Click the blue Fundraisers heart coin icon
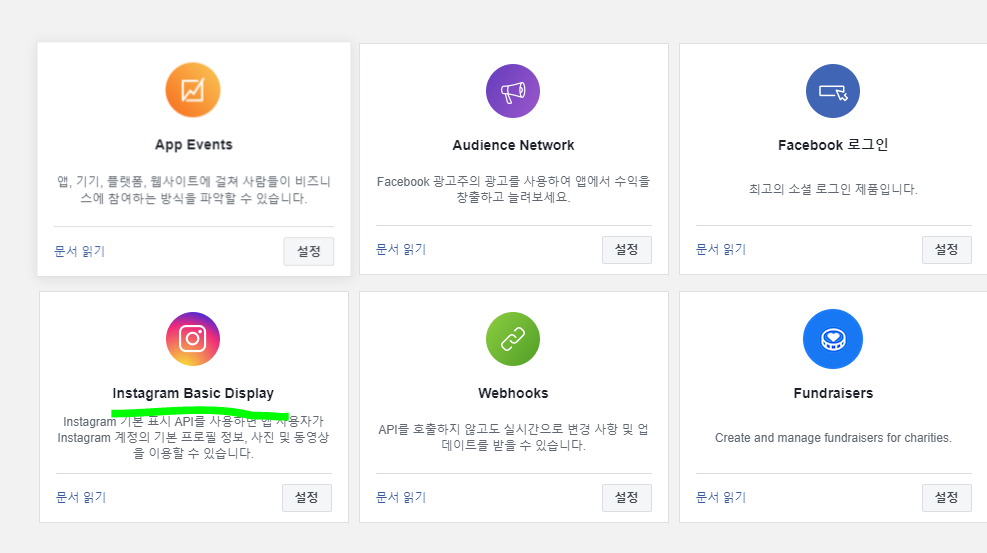 [x=833, y=339]
